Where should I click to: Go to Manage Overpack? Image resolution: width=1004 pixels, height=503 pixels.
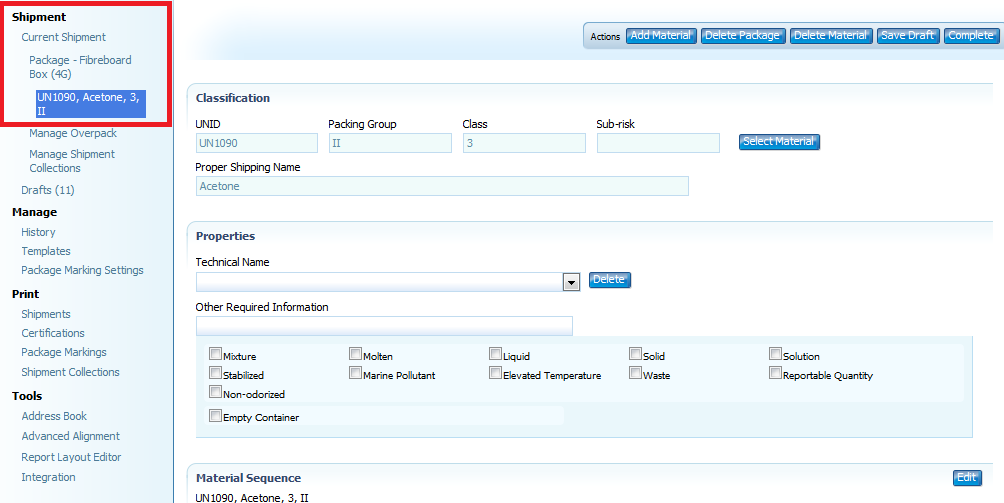(x=73, y=133)
